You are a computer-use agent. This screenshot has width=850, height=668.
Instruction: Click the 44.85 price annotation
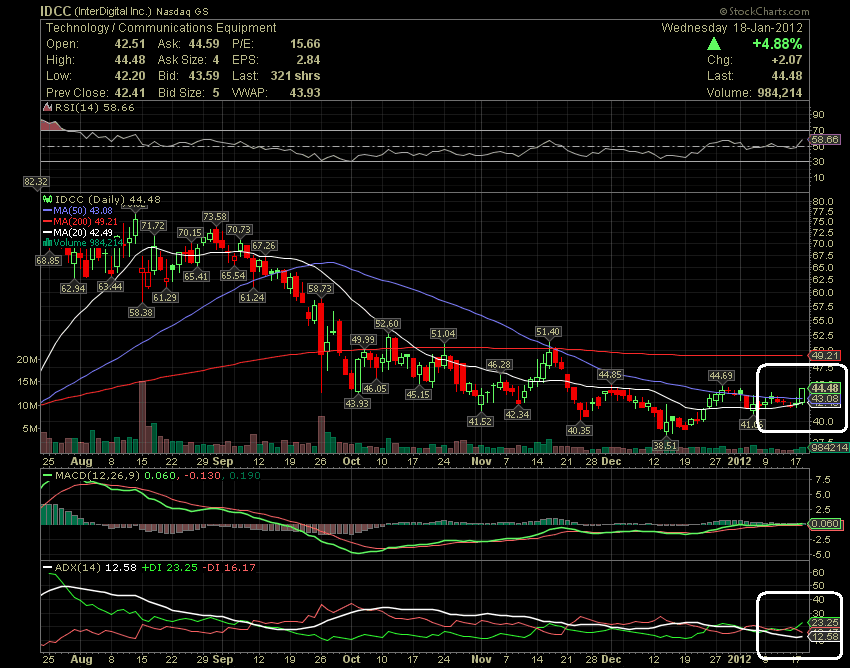tap(610, 374)
